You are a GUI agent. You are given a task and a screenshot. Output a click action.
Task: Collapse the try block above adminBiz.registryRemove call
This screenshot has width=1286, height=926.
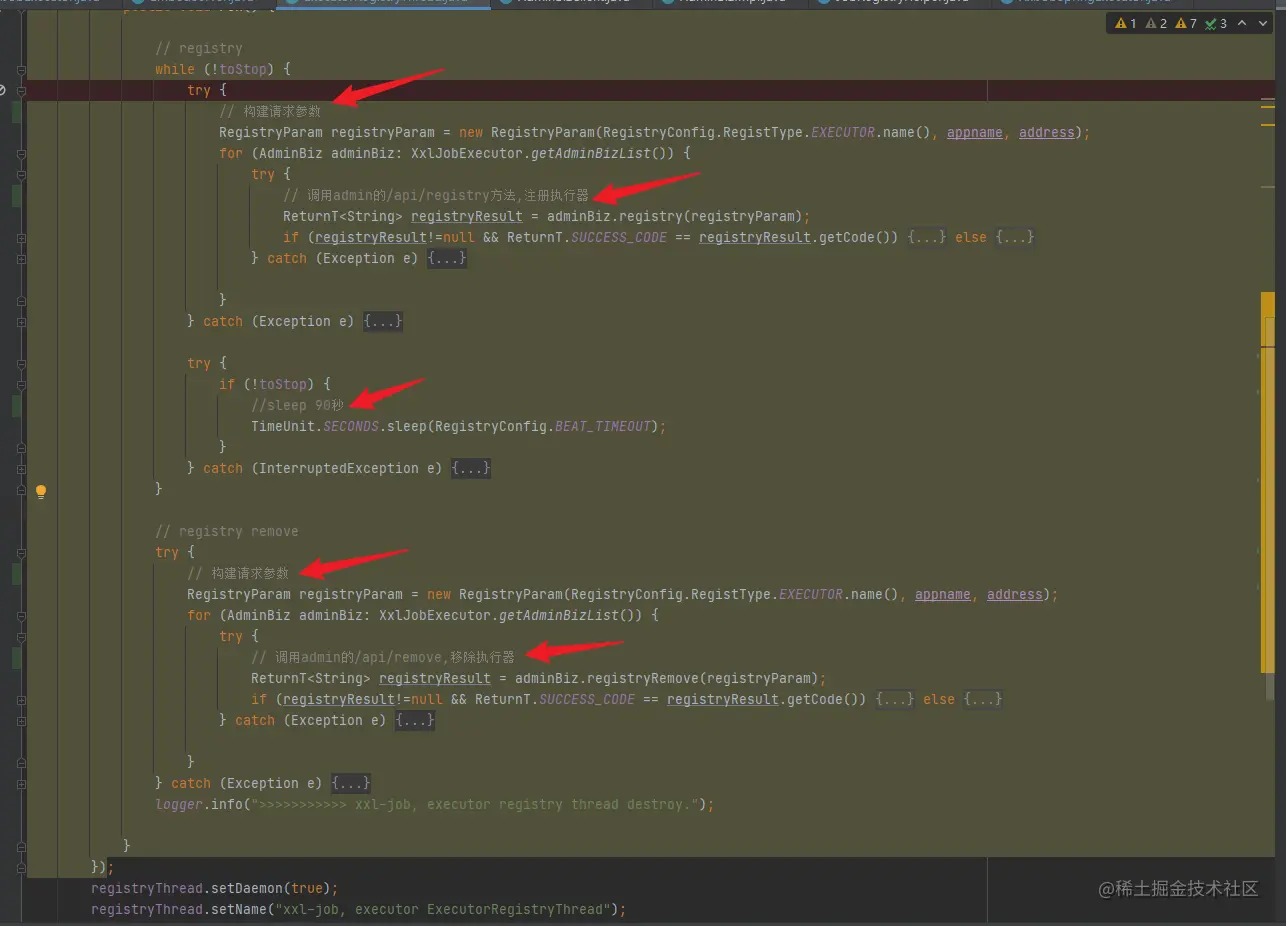coord(21,636)
